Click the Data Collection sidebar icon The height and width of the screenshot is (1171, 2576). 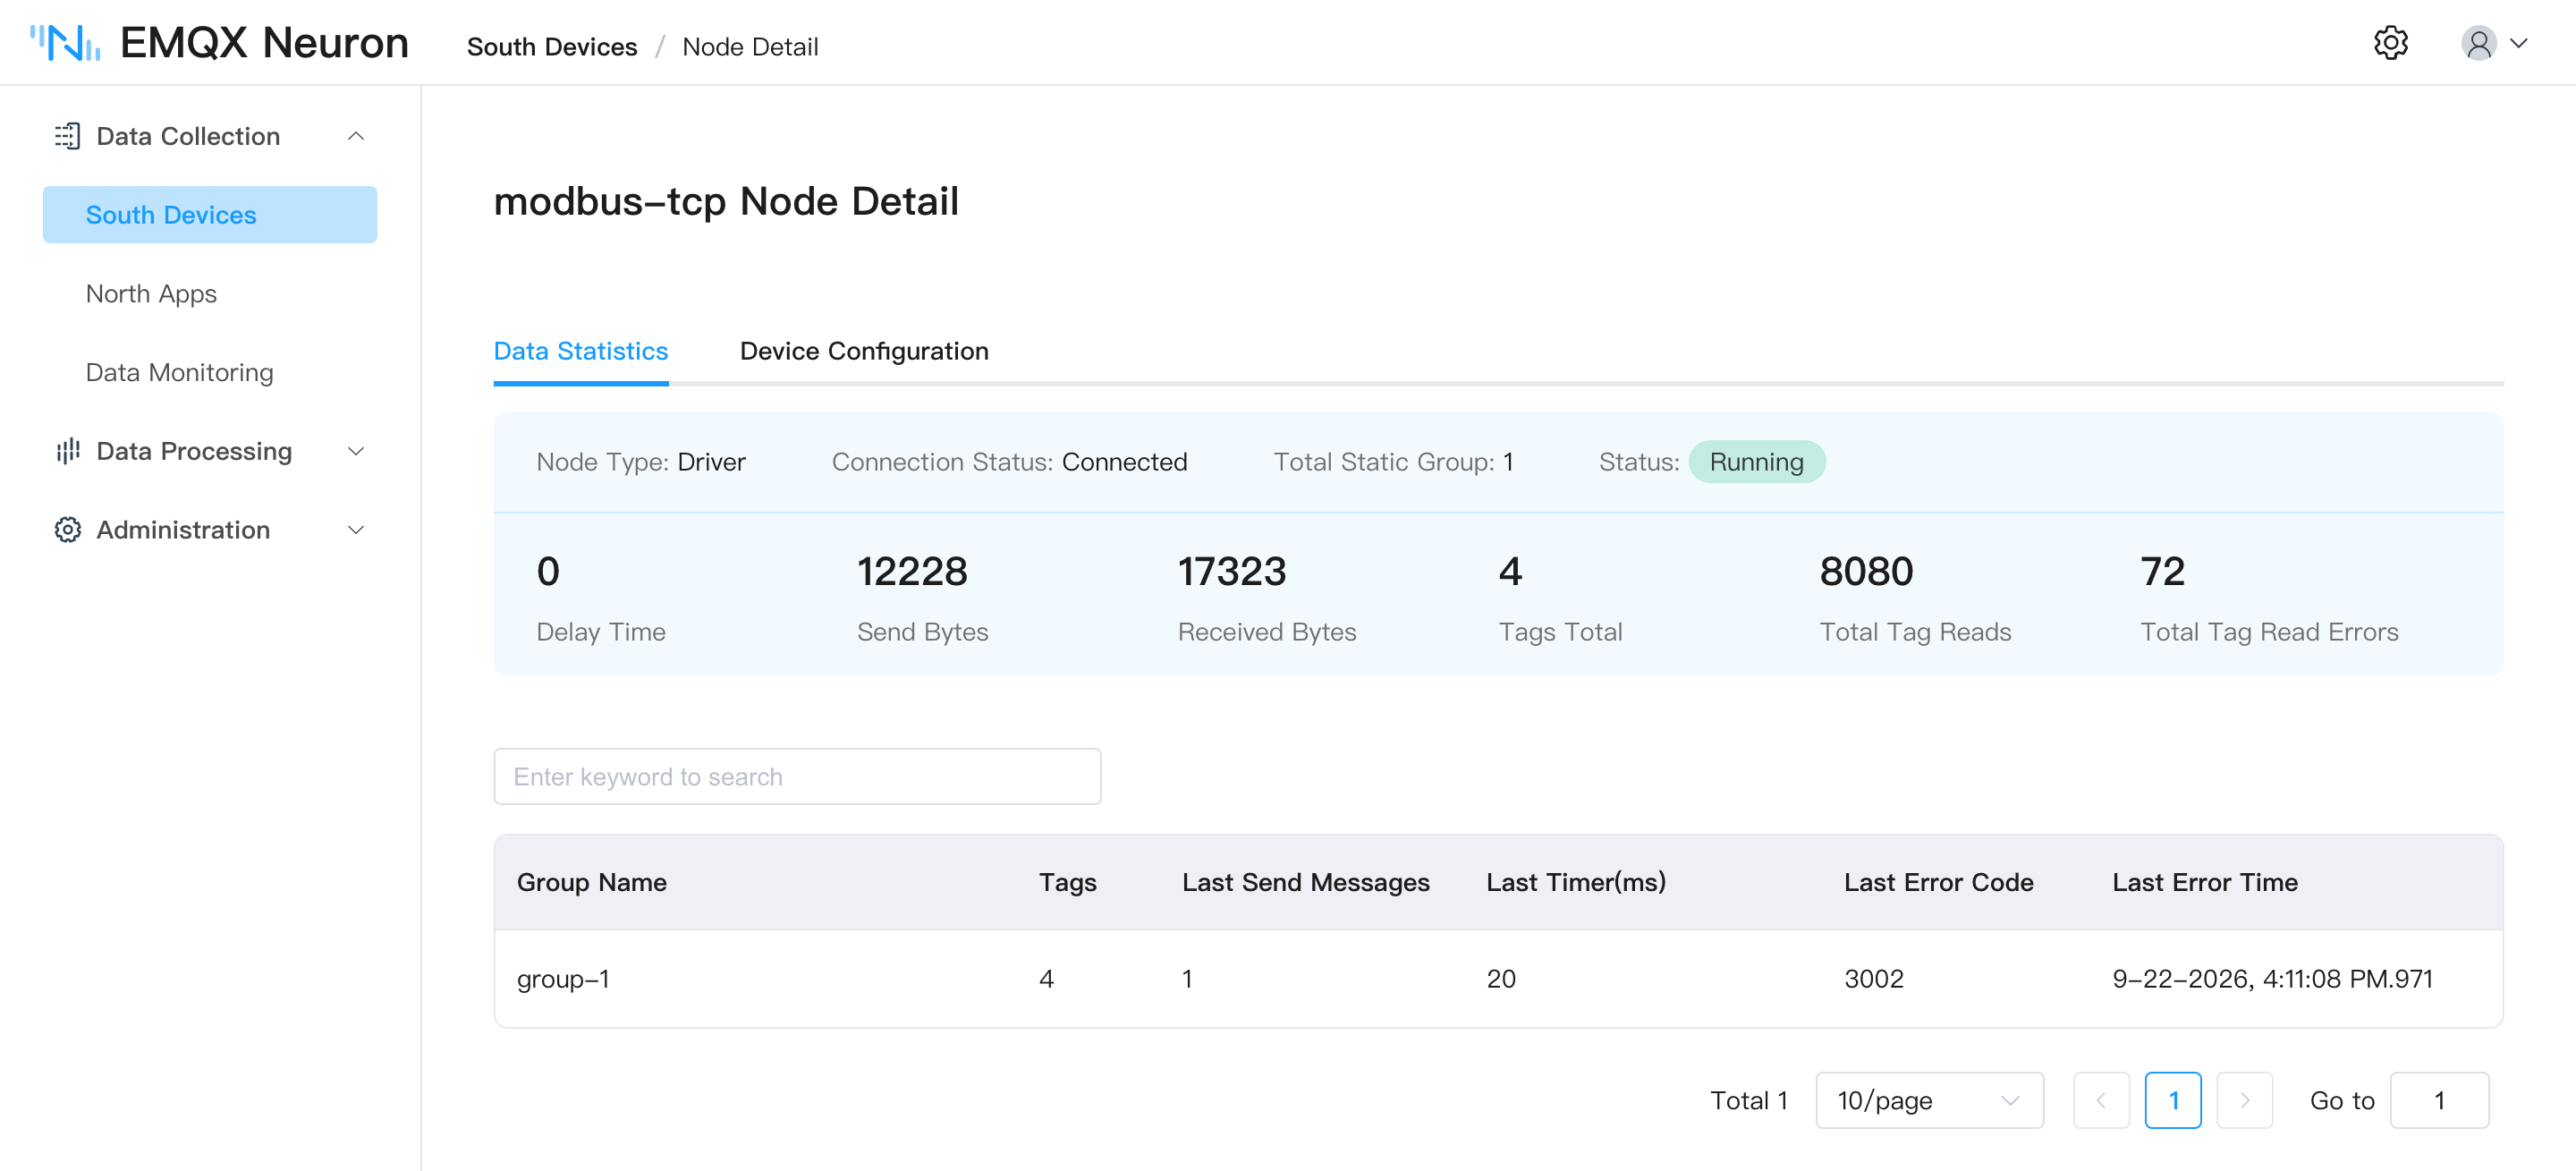tap(67, 136)
